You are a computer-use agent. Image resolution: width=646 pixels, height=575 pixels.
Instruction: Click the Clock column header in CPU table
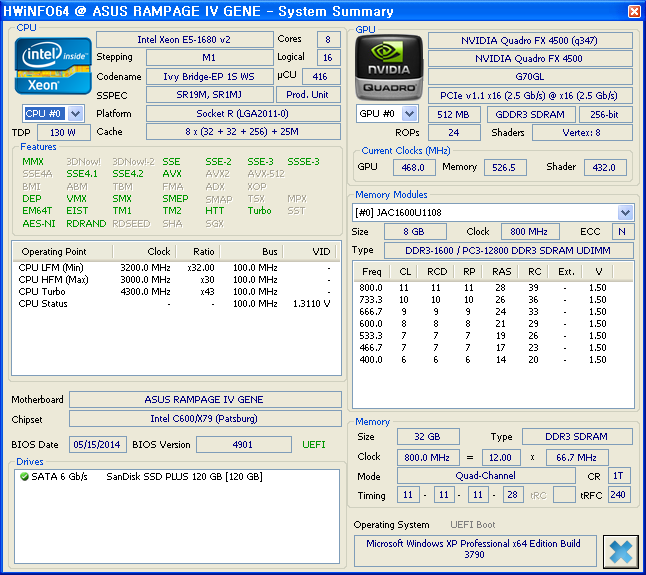pos(144,252)
